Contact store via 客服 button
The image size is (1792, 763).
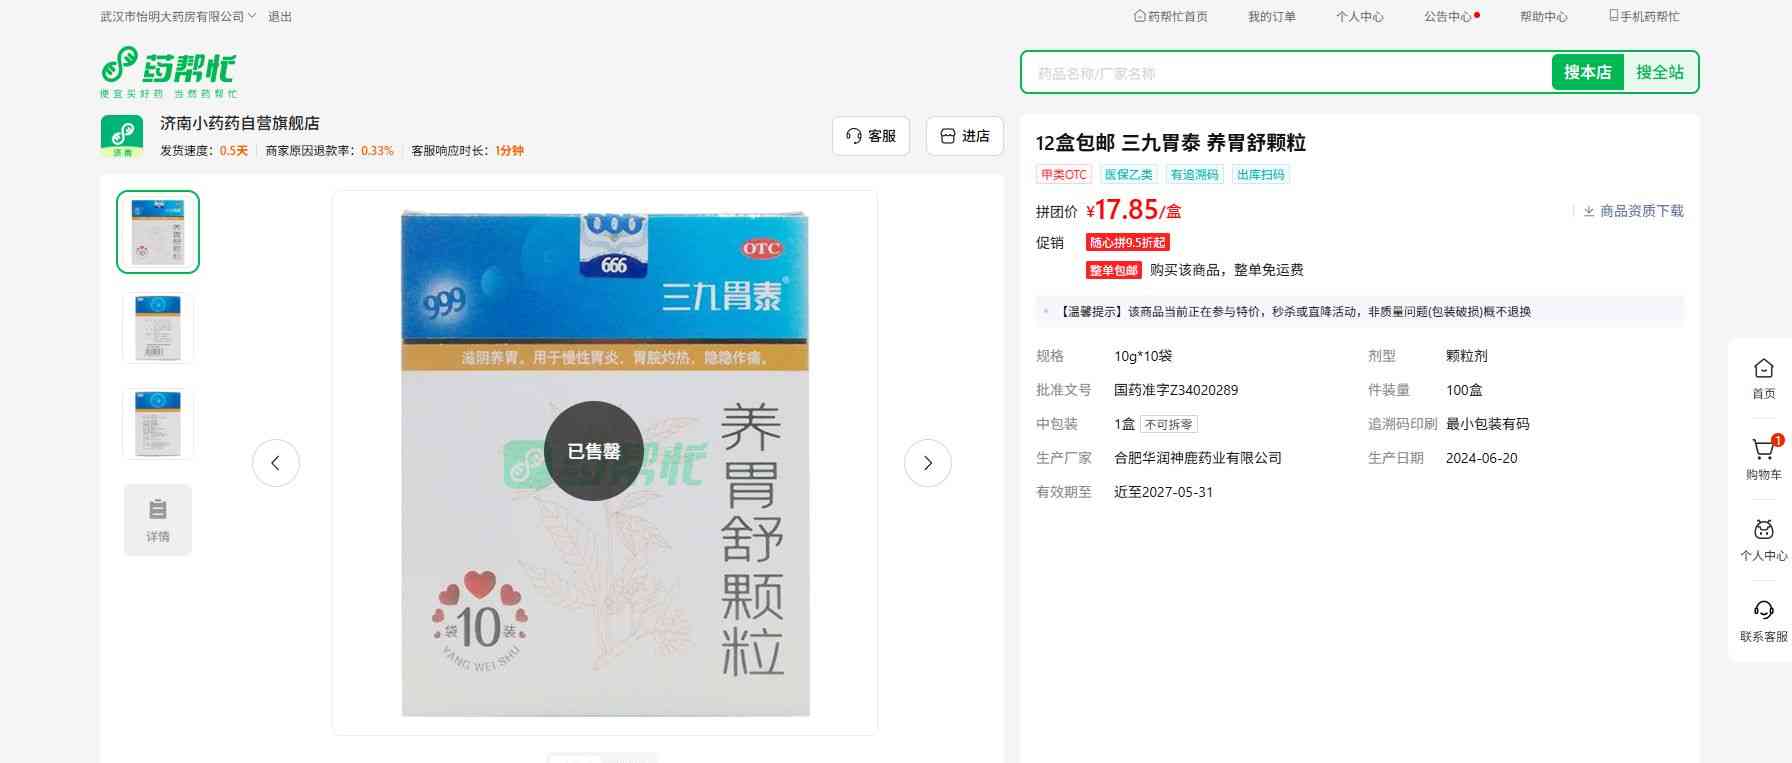pyautogui.click(x=870, y=136)
